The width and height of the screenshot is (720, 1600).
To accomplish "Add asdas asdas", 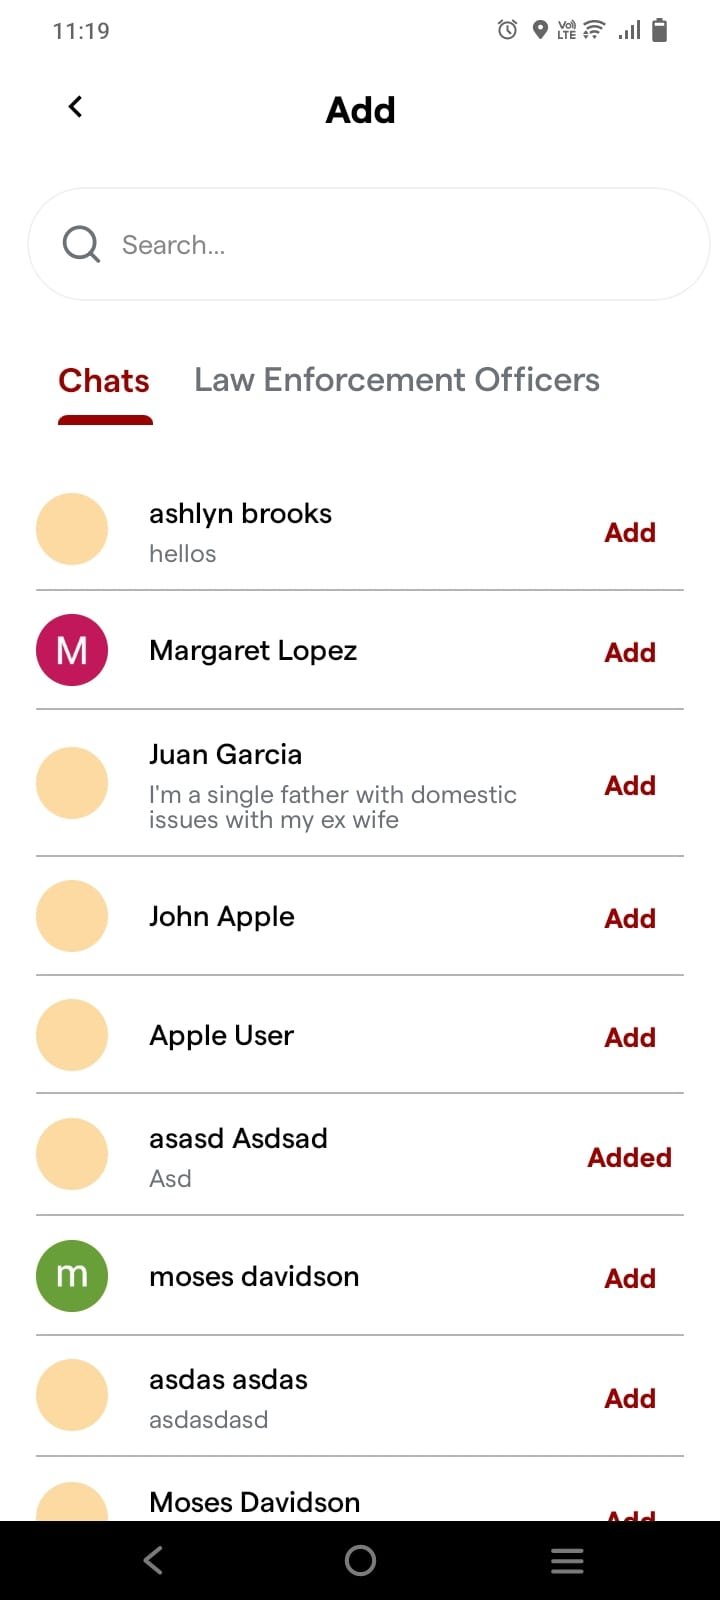I will pyautogui.click(x=630, y=1398).
